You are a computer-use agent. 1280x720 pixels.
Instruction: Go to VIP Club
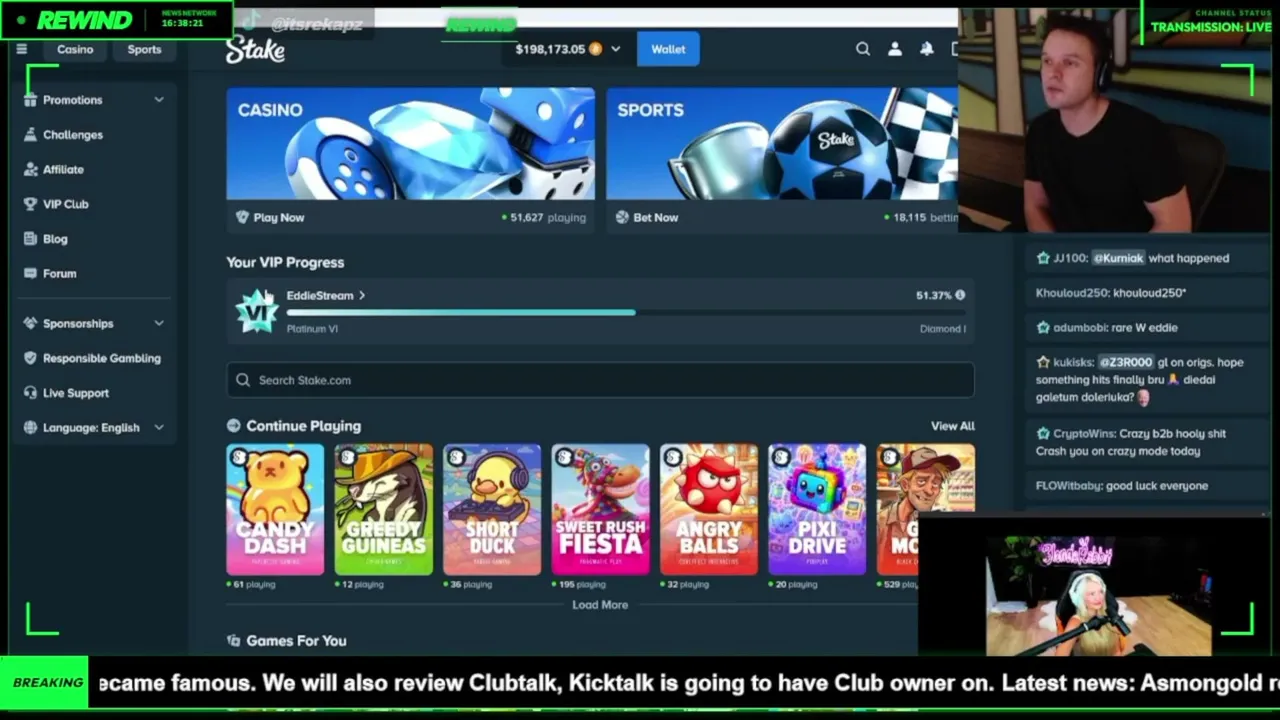pyautogui.click(x=65, y=204)
